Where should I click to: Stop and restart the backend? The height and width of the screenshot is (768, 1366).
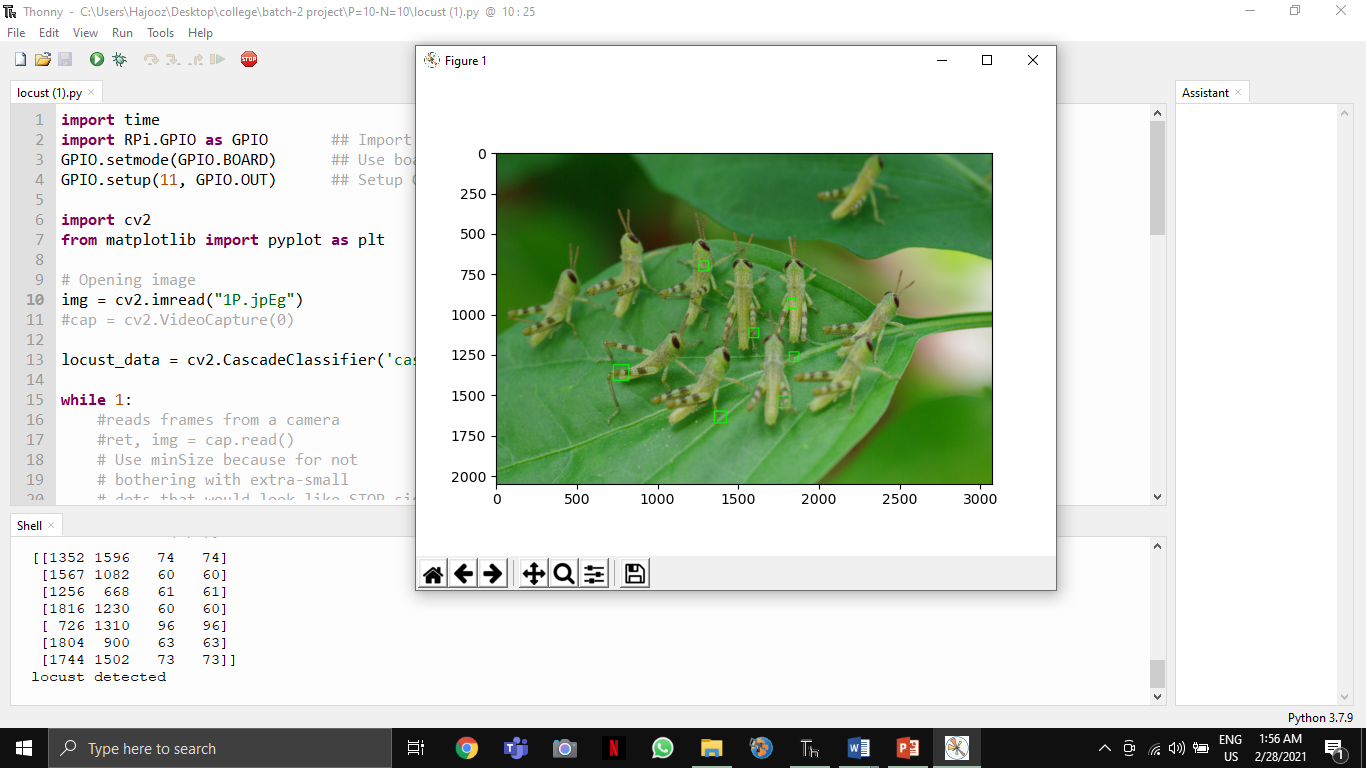(247, 59)
